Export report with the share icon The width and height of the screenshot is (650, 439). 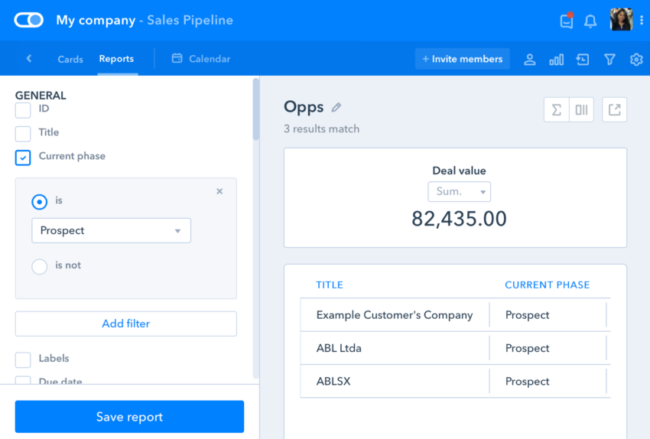coord(614,110)
